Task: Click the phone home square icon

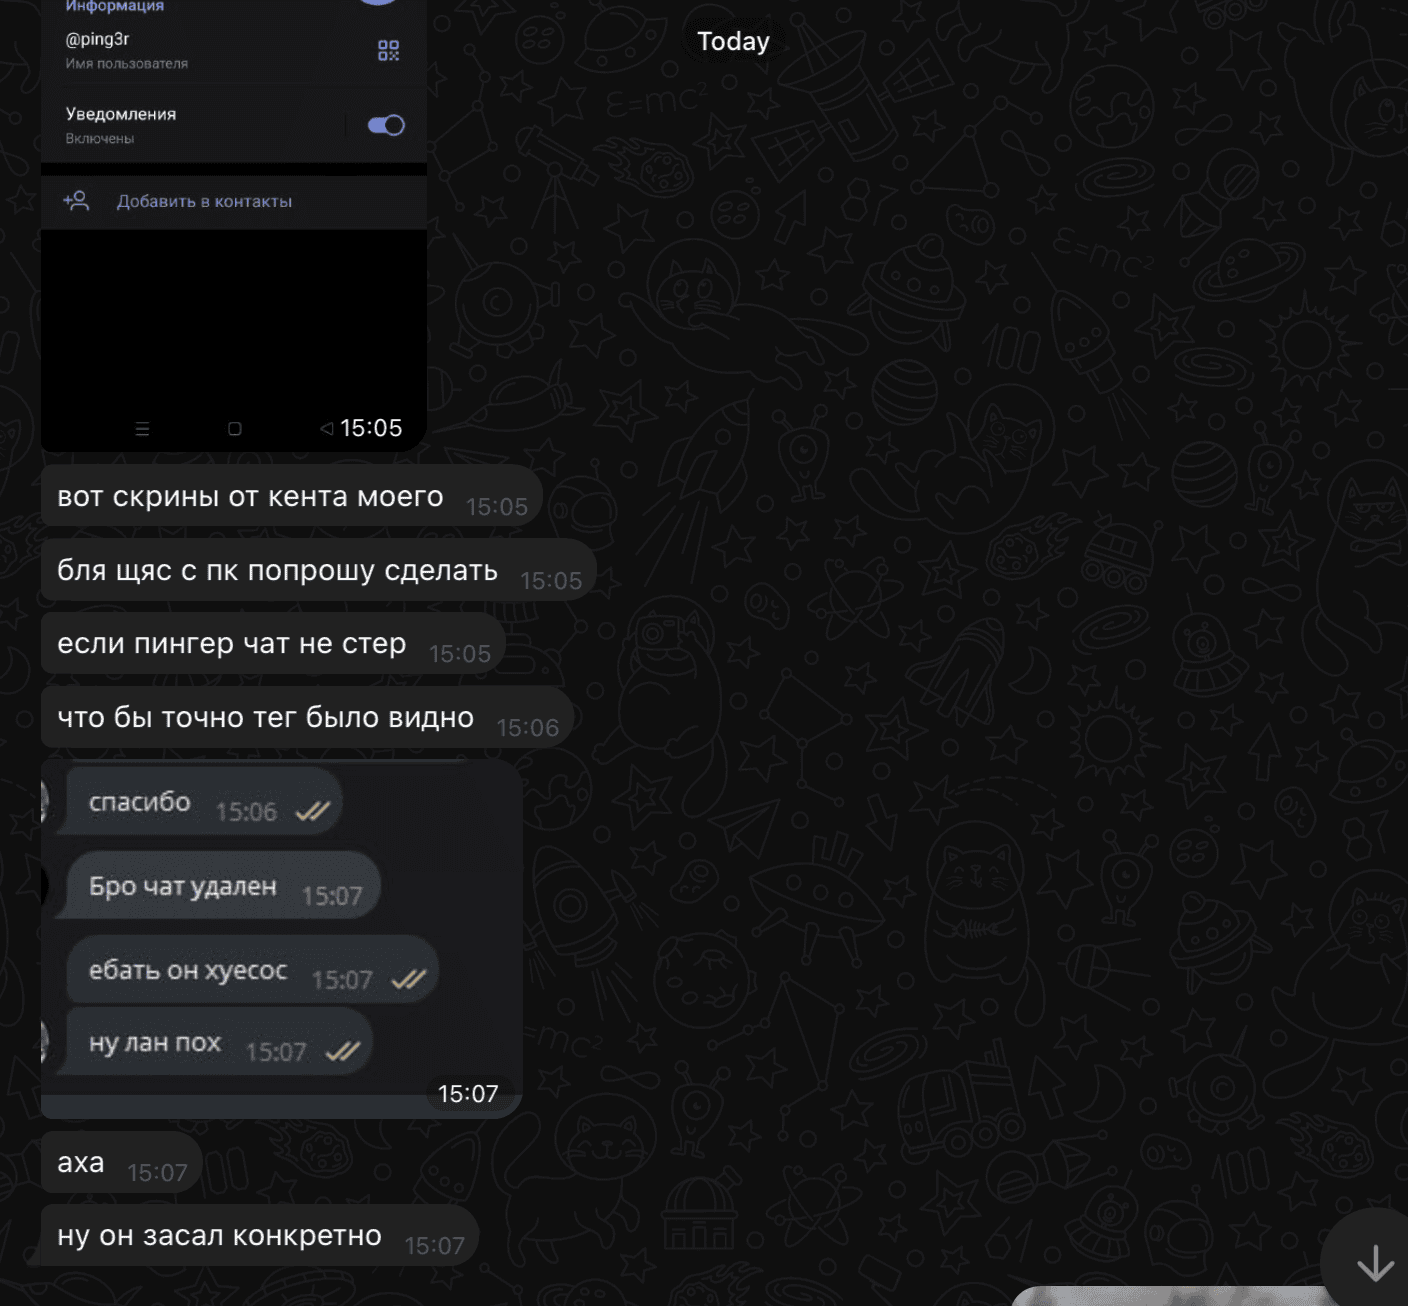Action: click(x=235, y=429)
